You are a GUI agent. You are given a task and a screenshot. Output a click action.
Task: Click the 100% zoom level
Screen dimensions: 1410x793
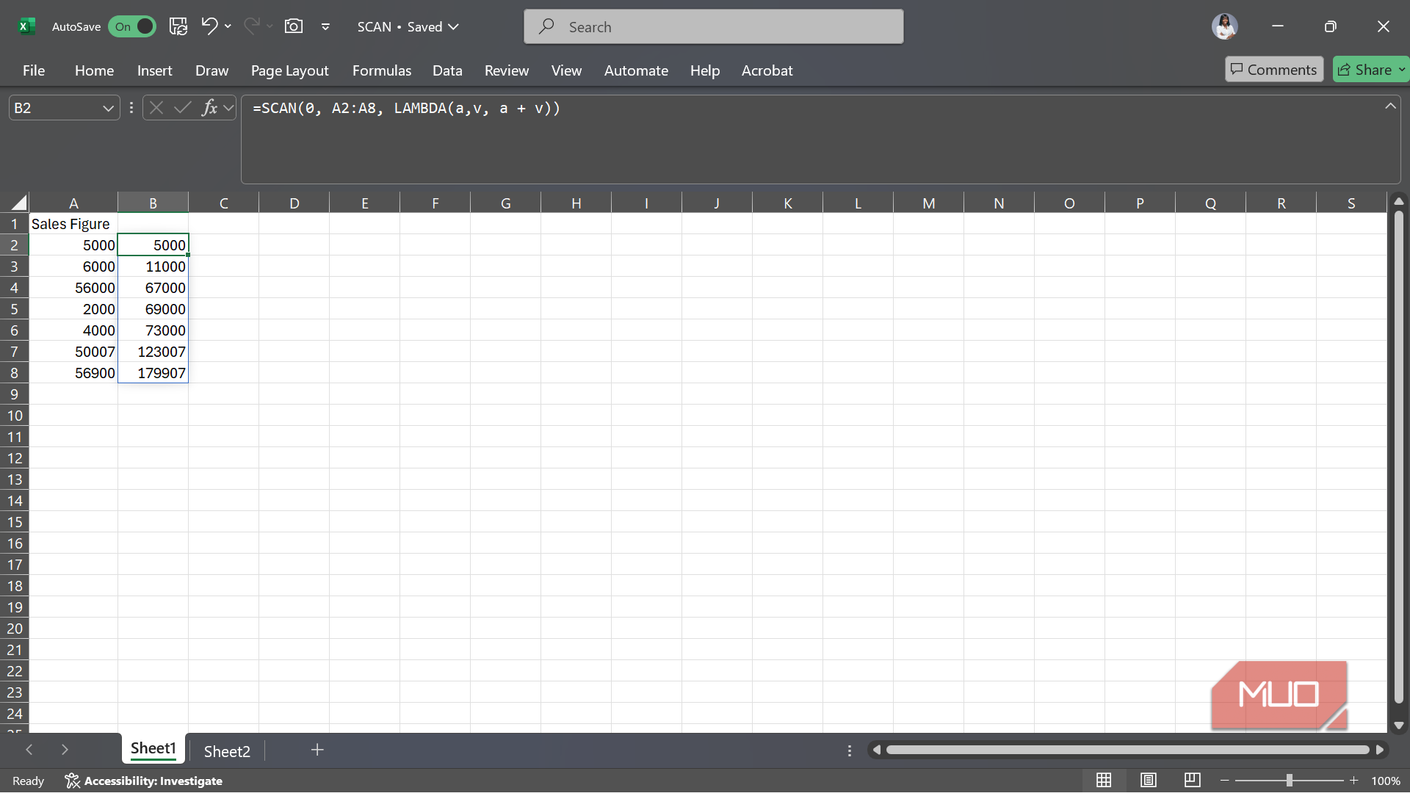[x=1385, y=781]
